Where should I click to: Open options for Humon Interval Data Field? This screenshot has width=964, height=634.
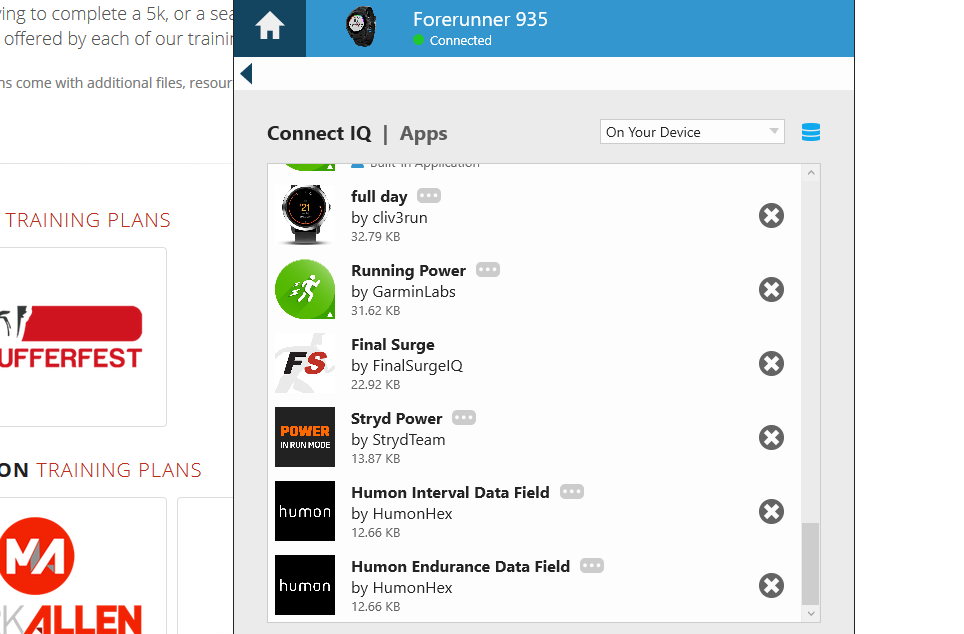571,491
